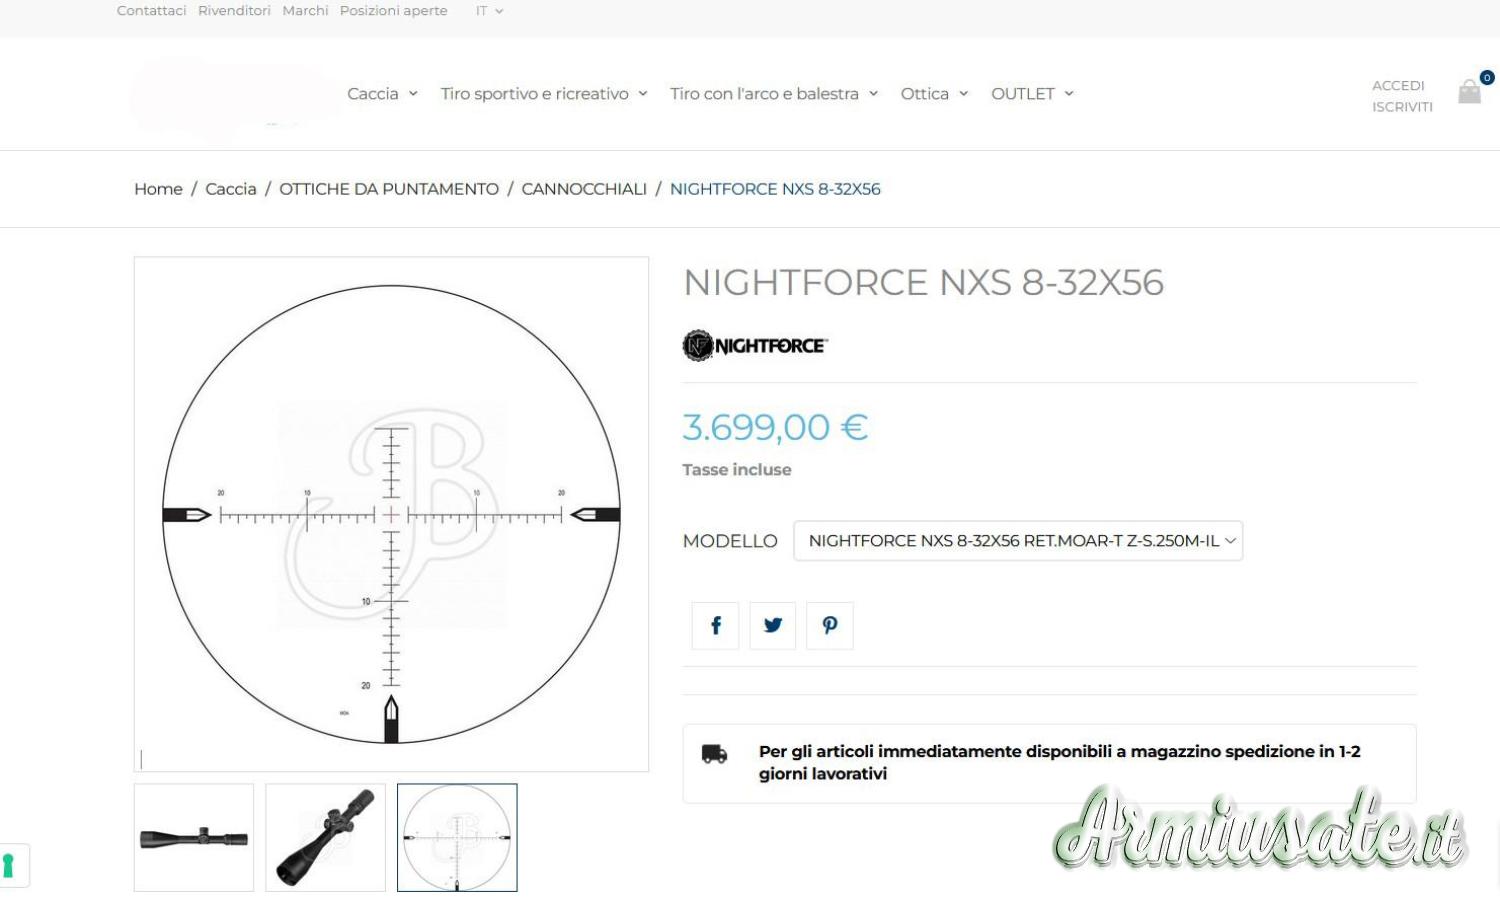Image resolution: width=1500 pixels, height=897 pixels.
Task: Go to CANNOCCHIALI breadcrumb link
Action: (x=584, y=189)
